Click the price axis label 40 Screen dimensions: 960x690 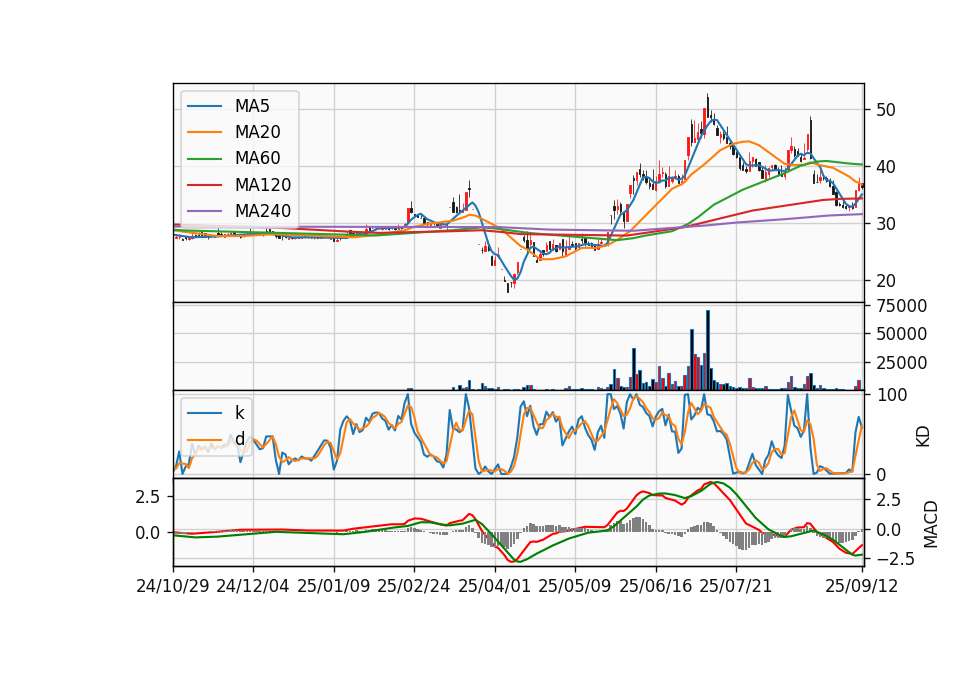[x=886, y=167]
